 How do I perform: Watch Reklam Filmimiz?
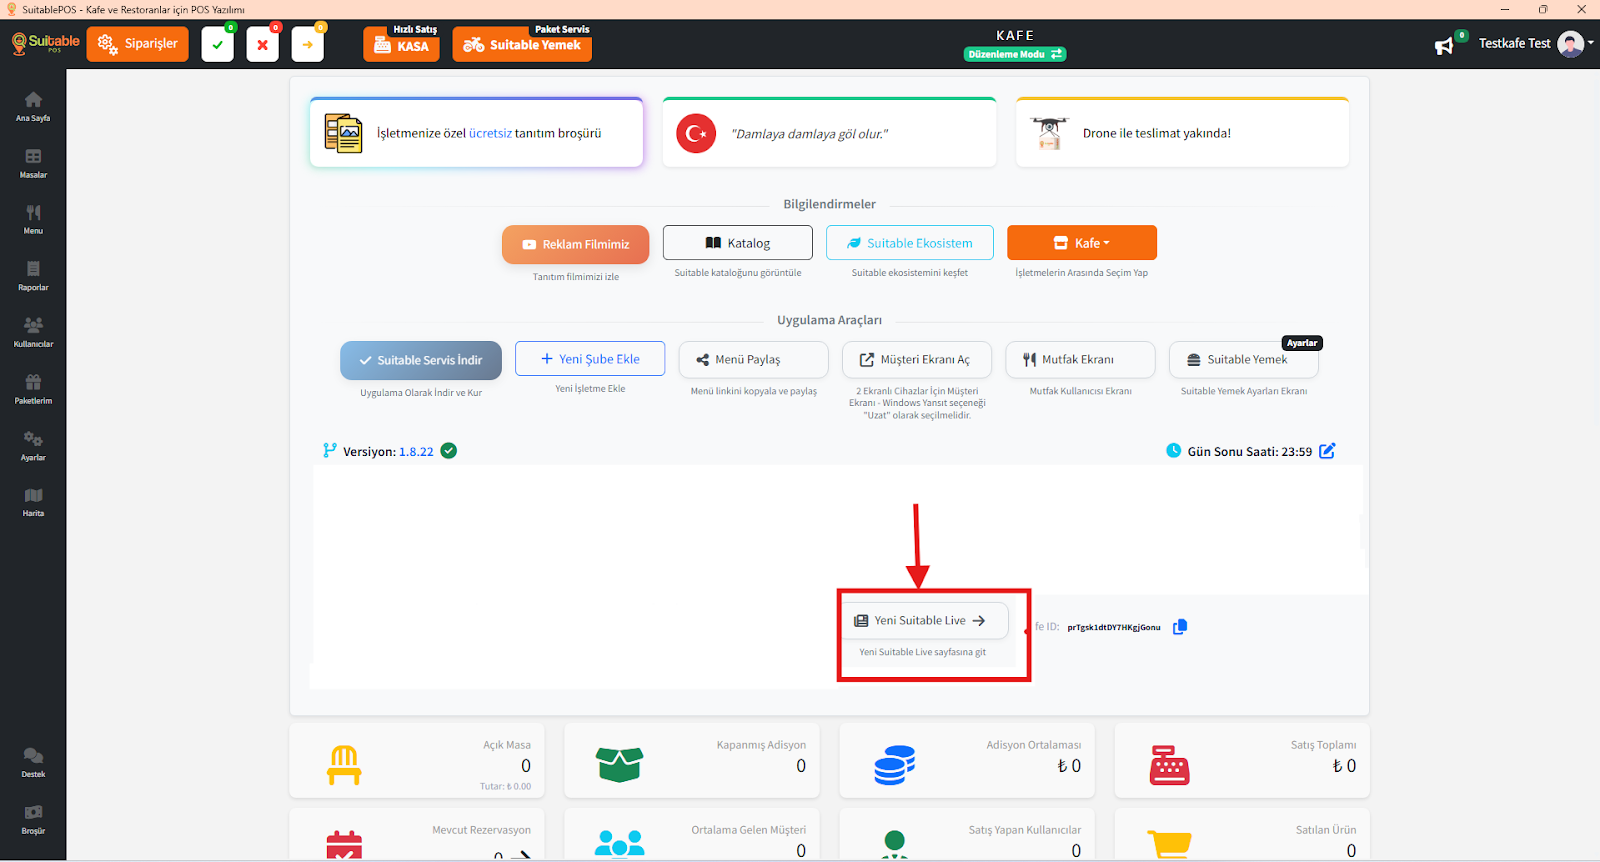pyautogui.click(x=575, y=244)
